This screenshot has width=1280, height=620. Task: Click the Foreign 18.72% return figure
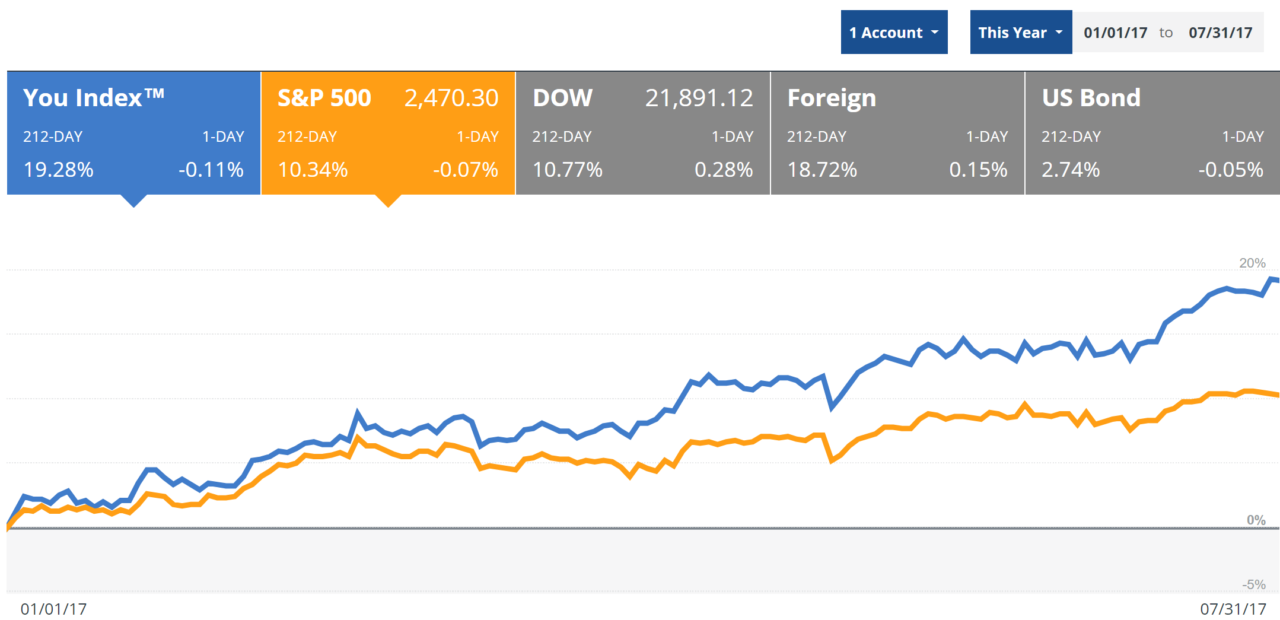point(822,170)
